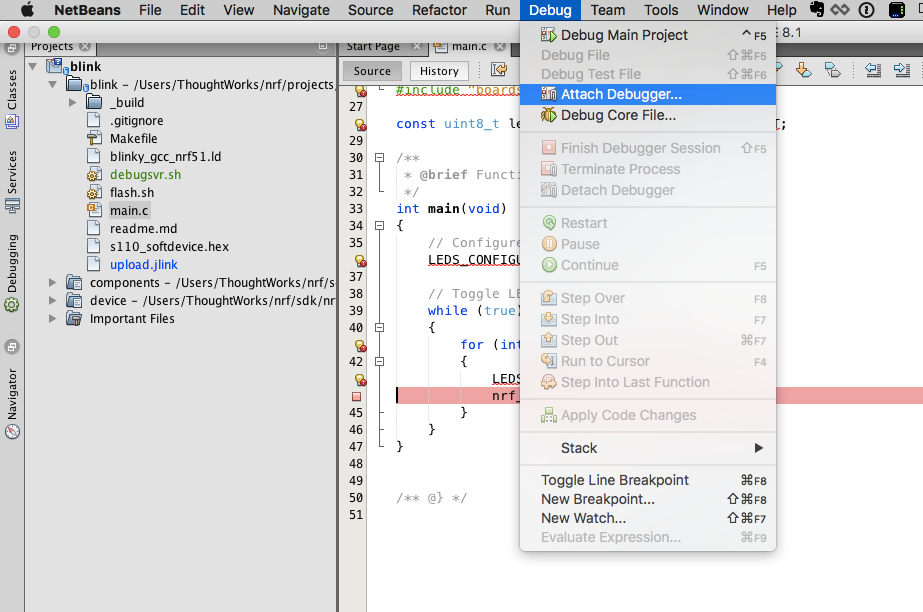
Task: Click the error hint bulb beside LEDS_CONFIGURE
Action: coord(360,260)
